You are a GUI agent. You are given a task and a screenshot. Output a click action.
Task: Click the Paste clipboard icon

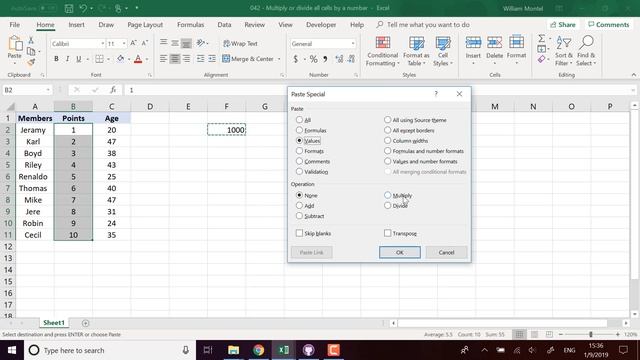(x=15, y=44)
